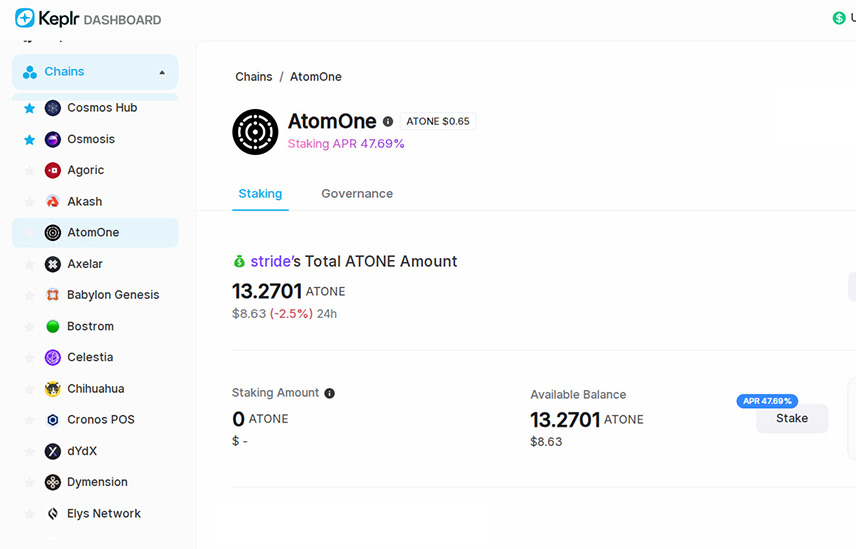Click the Akash chain icon in sidebar
This screenshot has width=856, height=549.
click(53, 201)
